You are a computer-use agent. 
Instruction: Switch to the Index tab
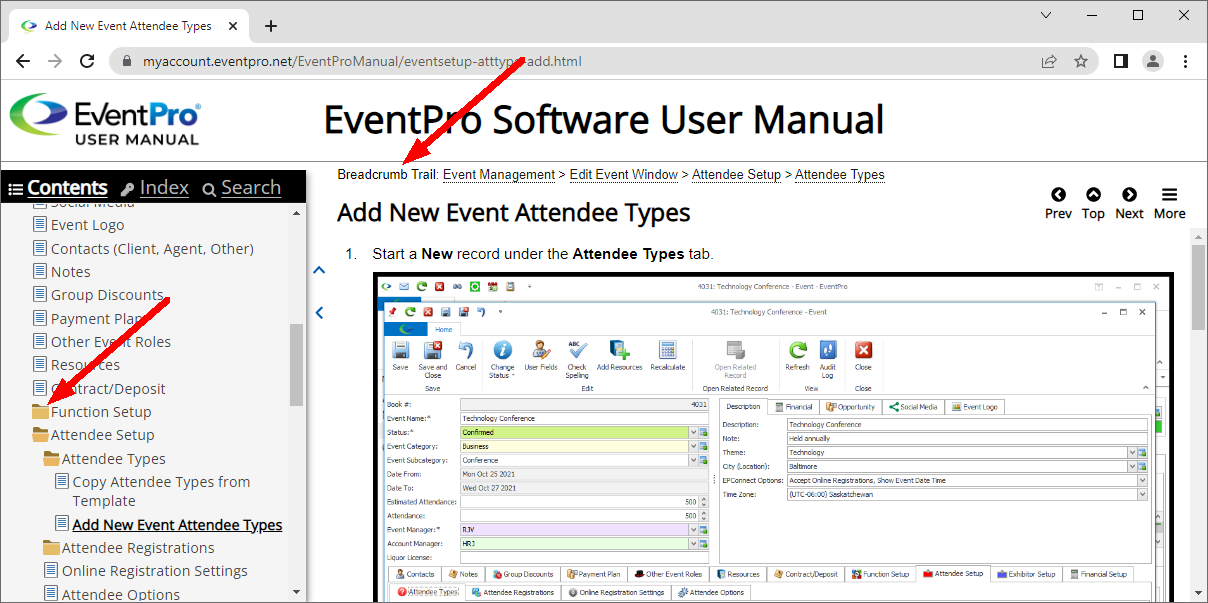pyautogui.click(x=155, y=187)
